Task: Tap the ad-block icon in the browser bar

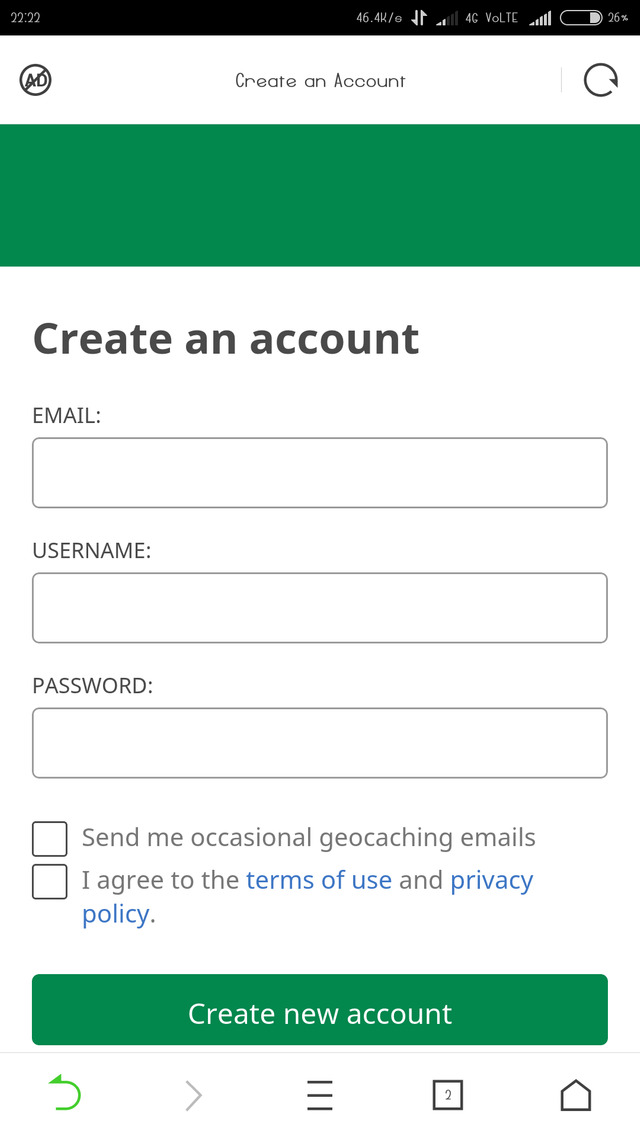Action: (35, 80)
